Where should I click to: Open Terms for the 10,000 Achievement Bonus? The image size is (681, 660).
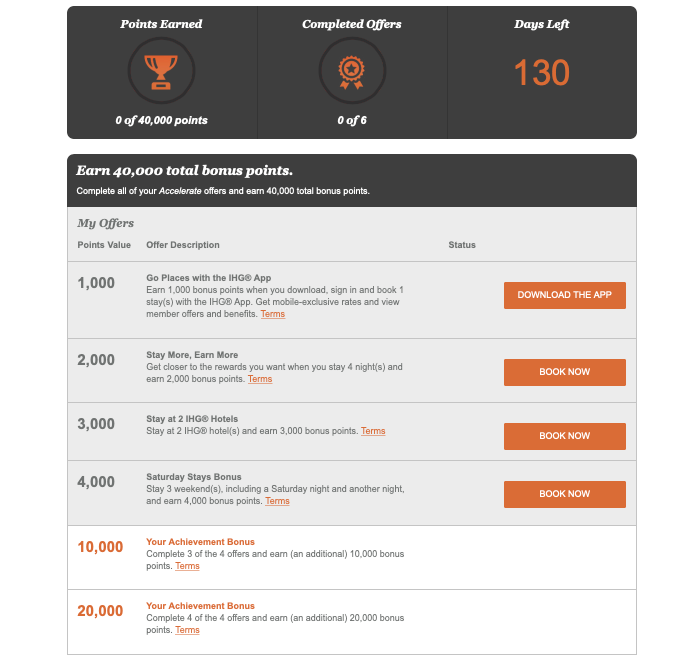coord(187,566)
